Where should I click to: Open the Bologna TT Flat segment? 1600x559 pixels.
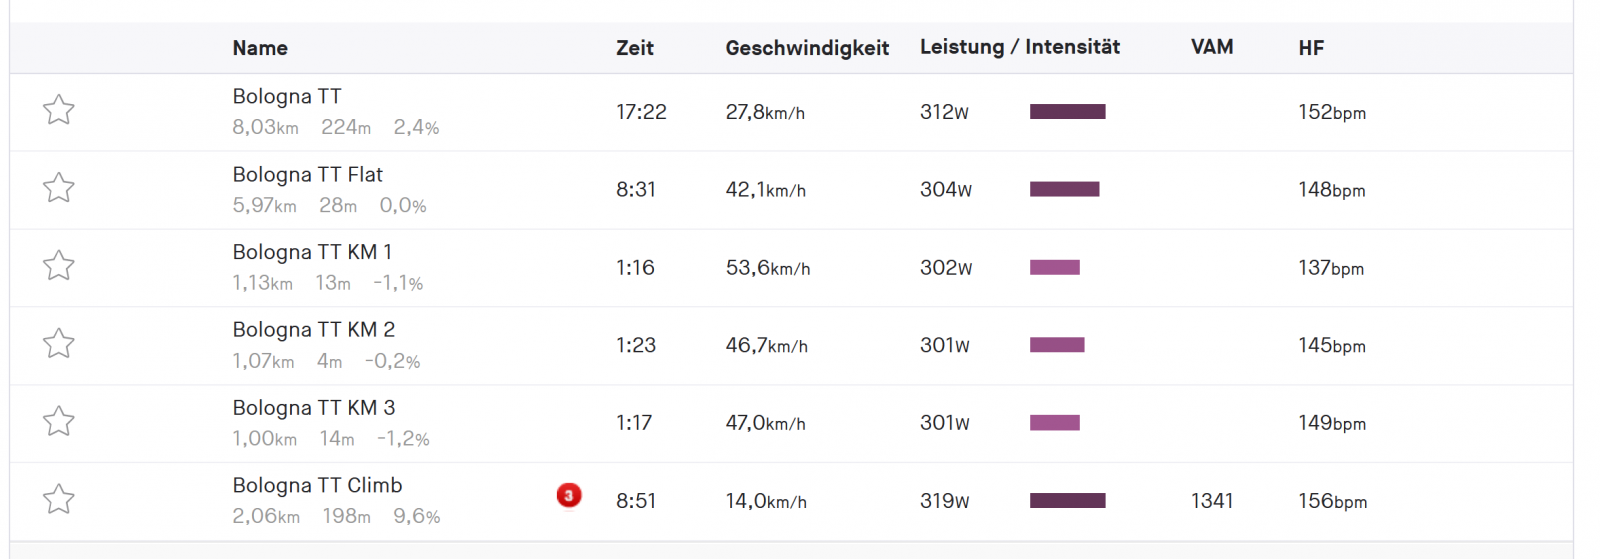click(x=308, y=174)
